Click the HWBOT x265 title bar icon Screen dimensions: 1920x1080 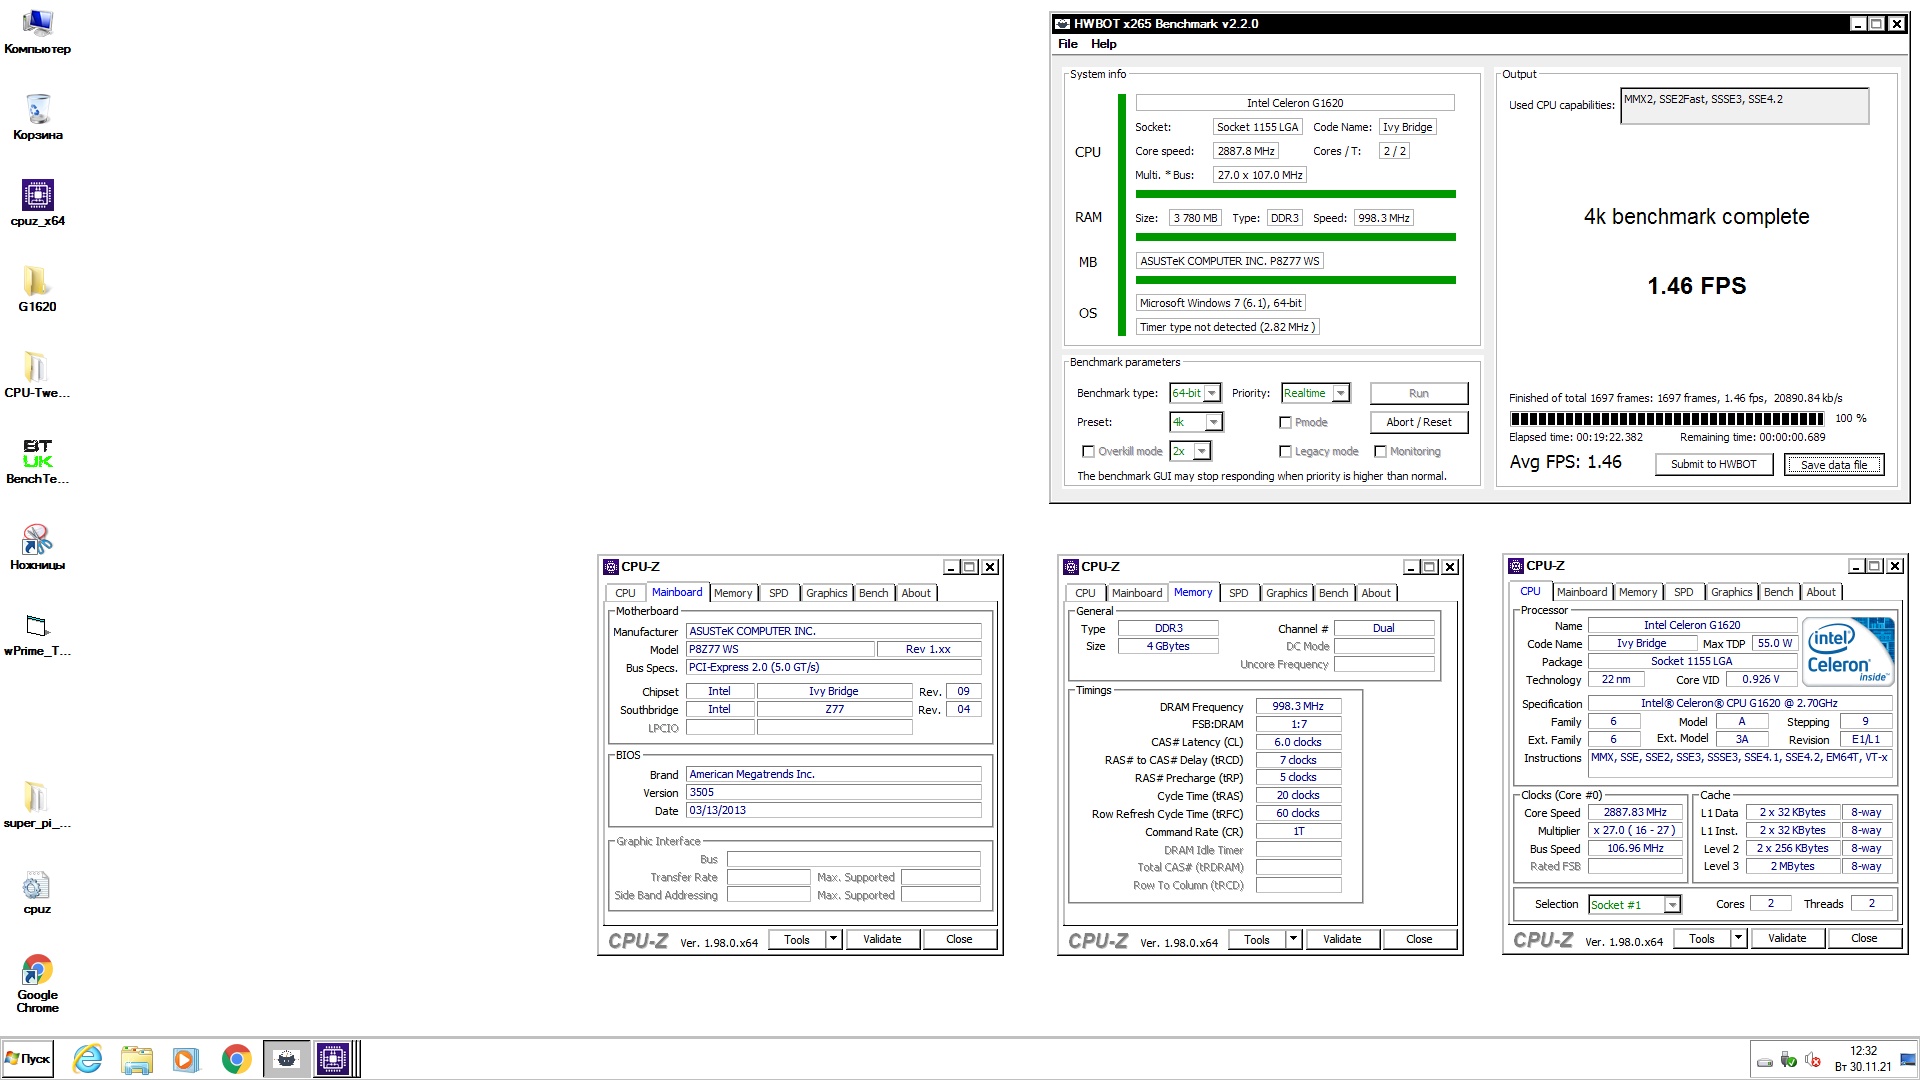[1062, 24]
